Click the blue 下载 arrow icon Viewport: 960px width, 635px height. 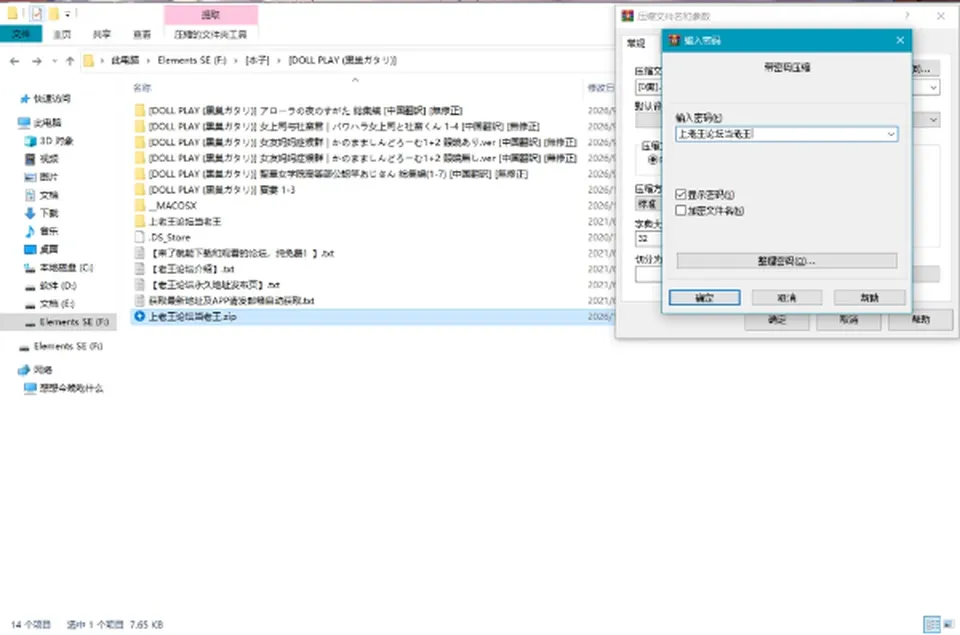tap(30, 213)
